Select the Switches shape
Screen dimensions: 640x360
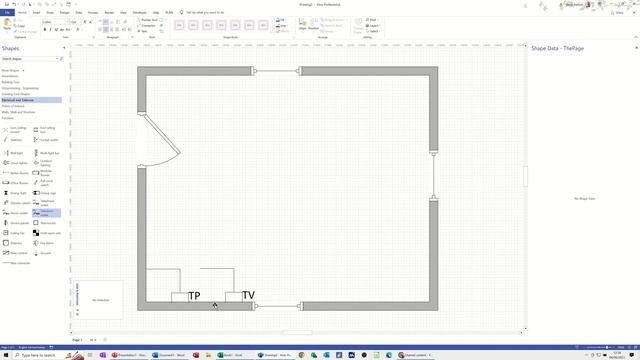[x=13, y=140]
